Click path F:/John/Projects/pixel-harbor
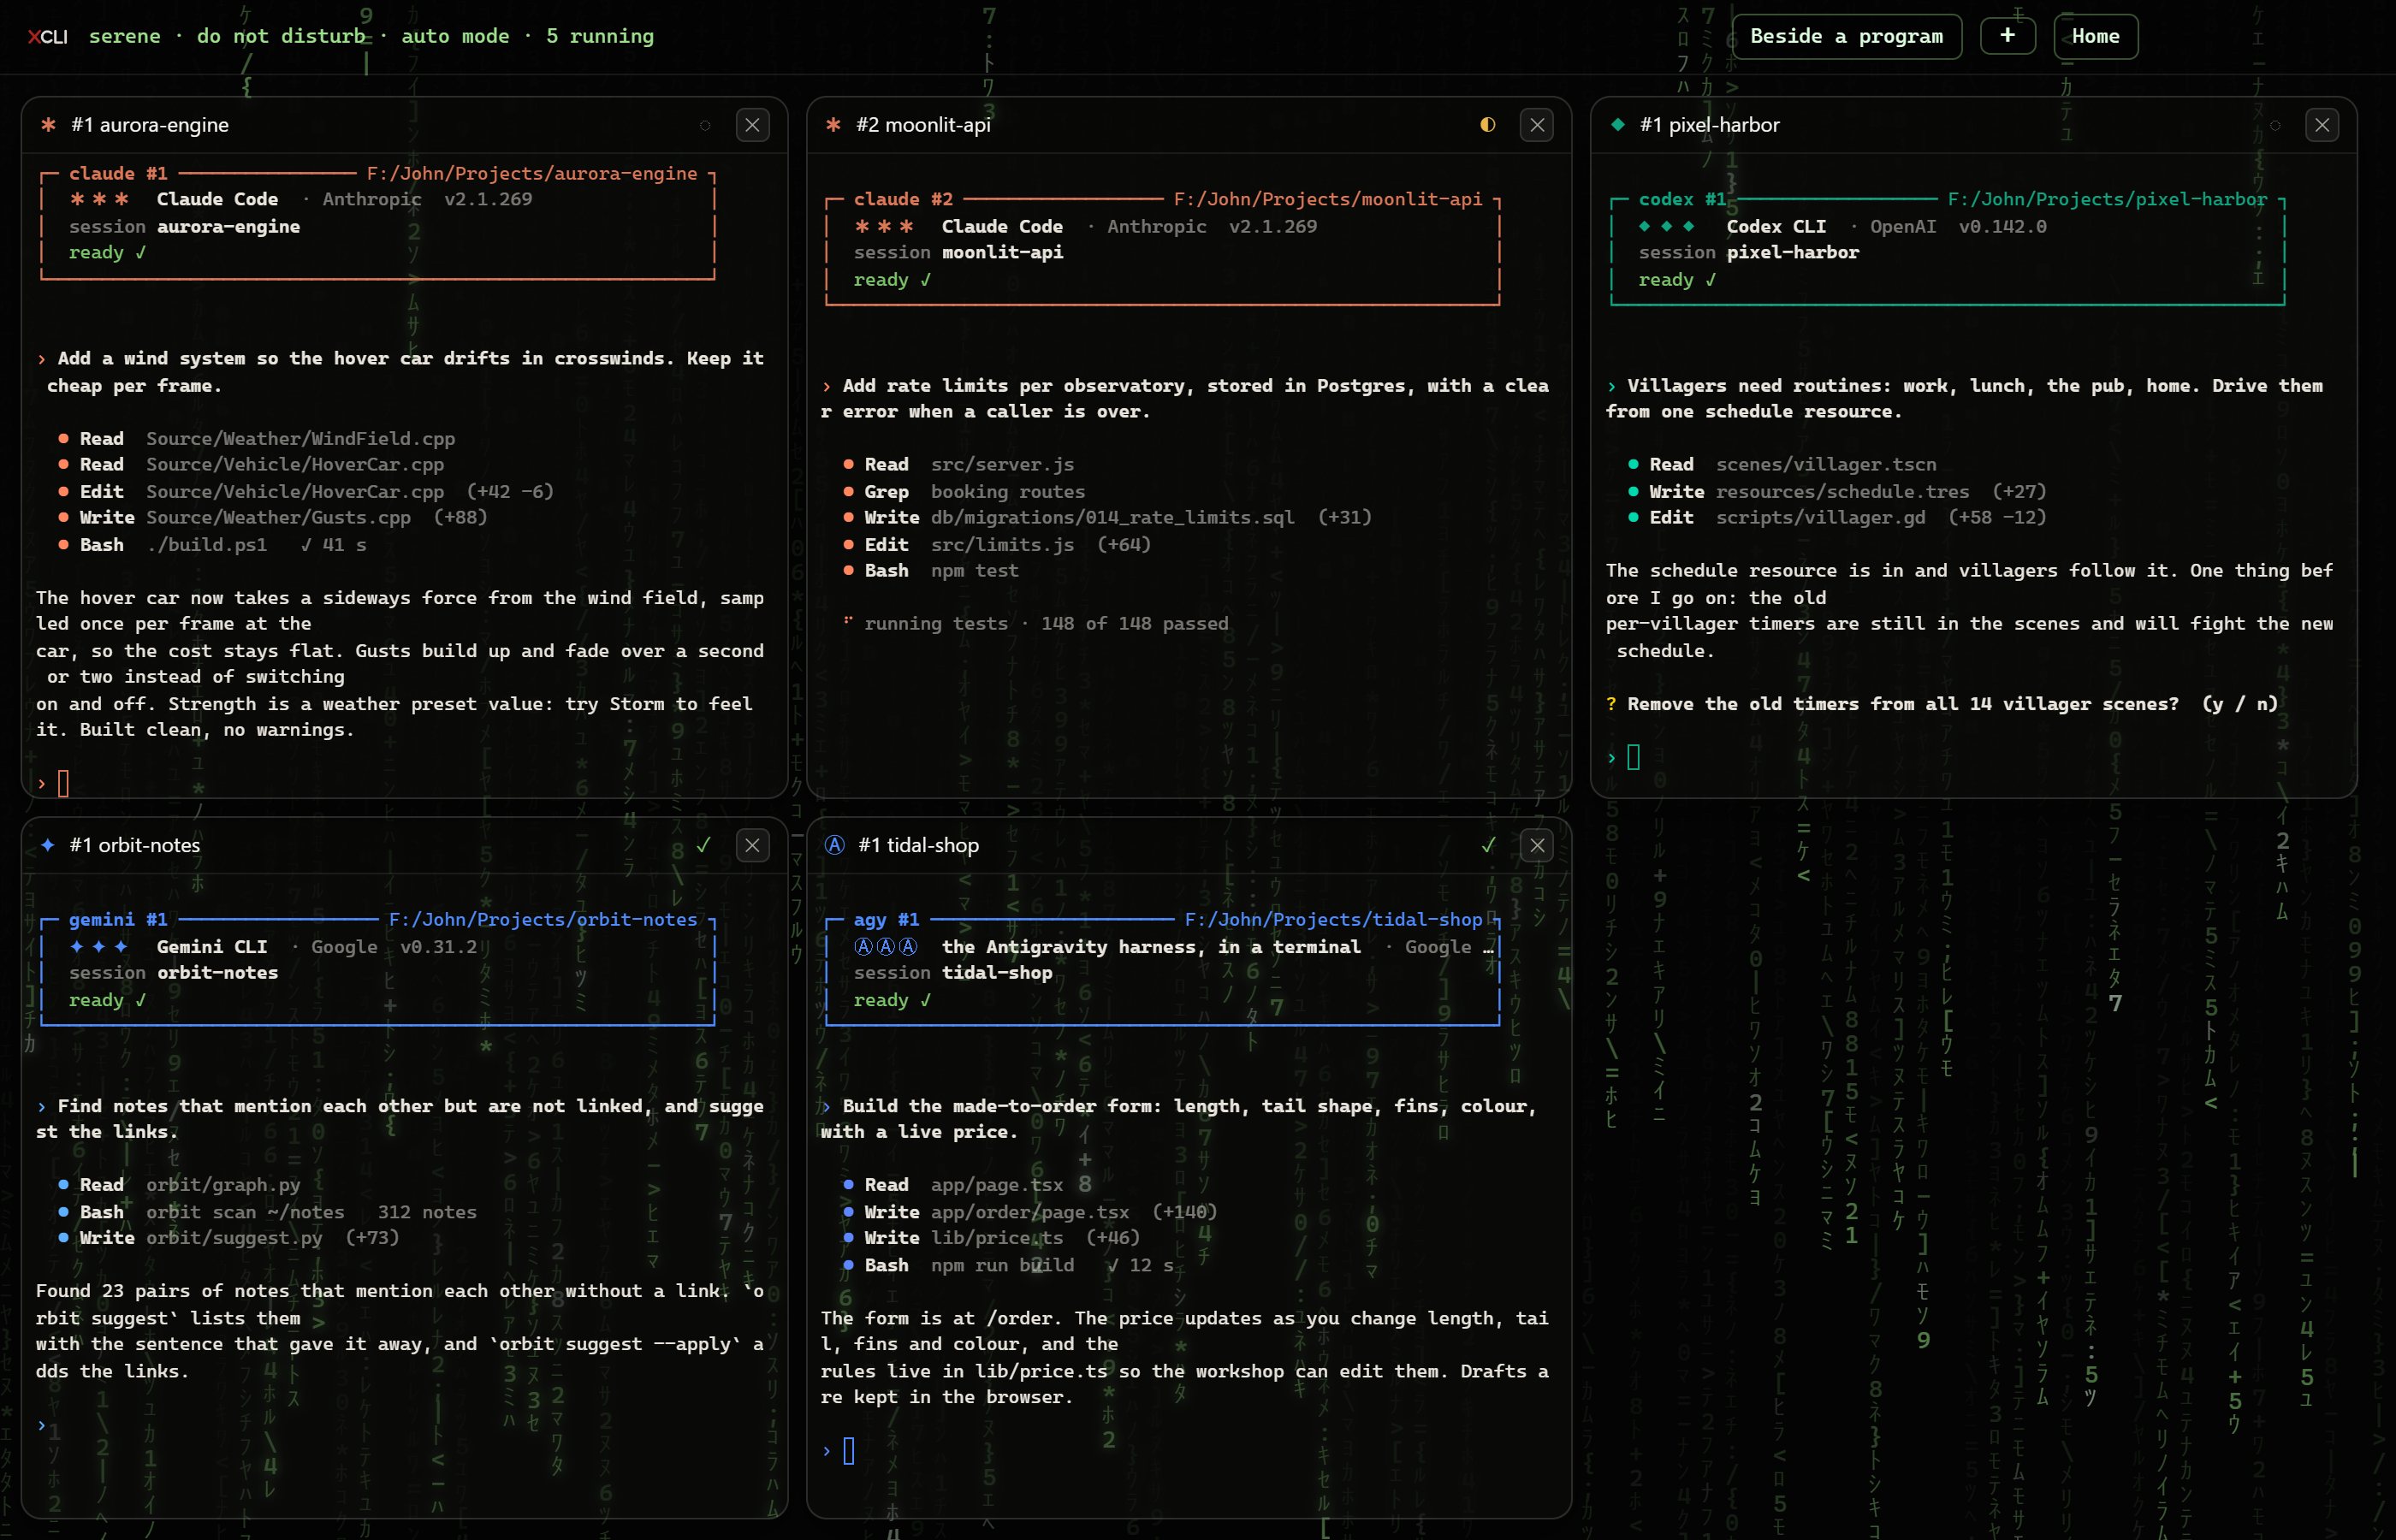 (x=2108, y=199)
